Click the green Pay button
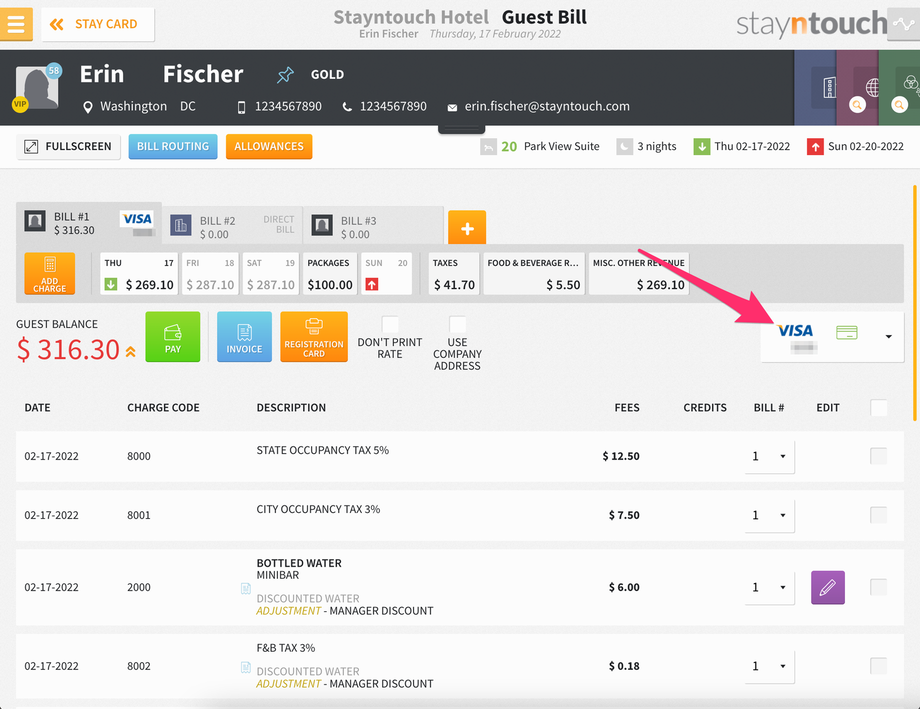 pos(172,337)
